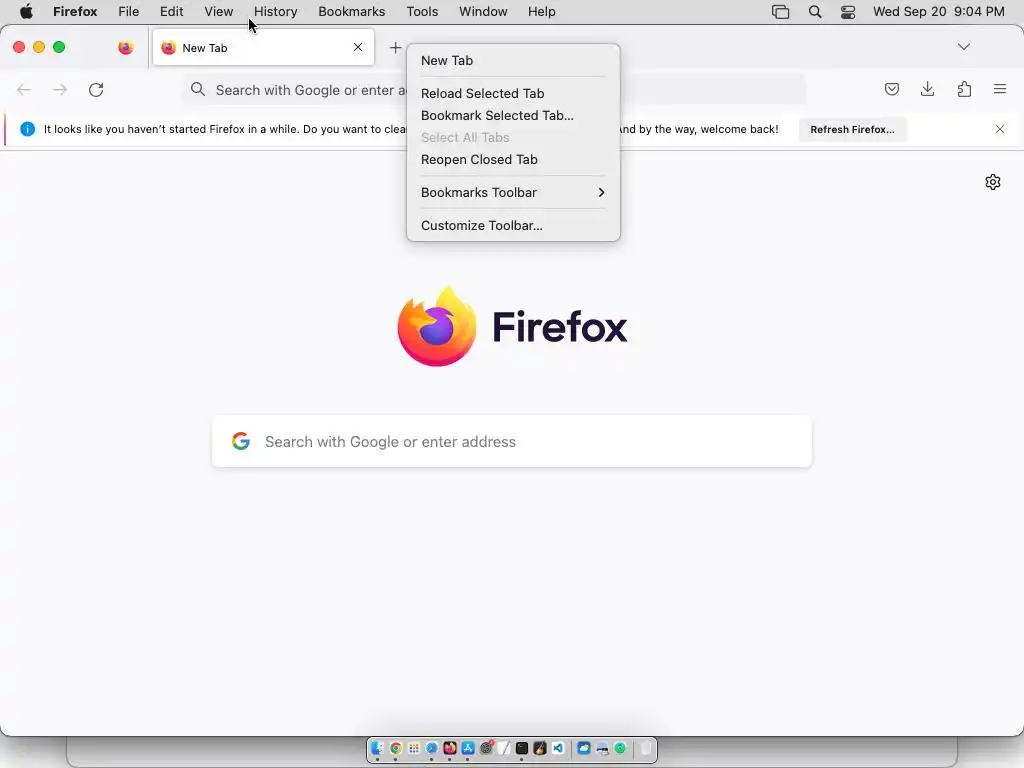Go back with the back arrow
Screen dimensions: 1024x768
(x=24, y=89)
